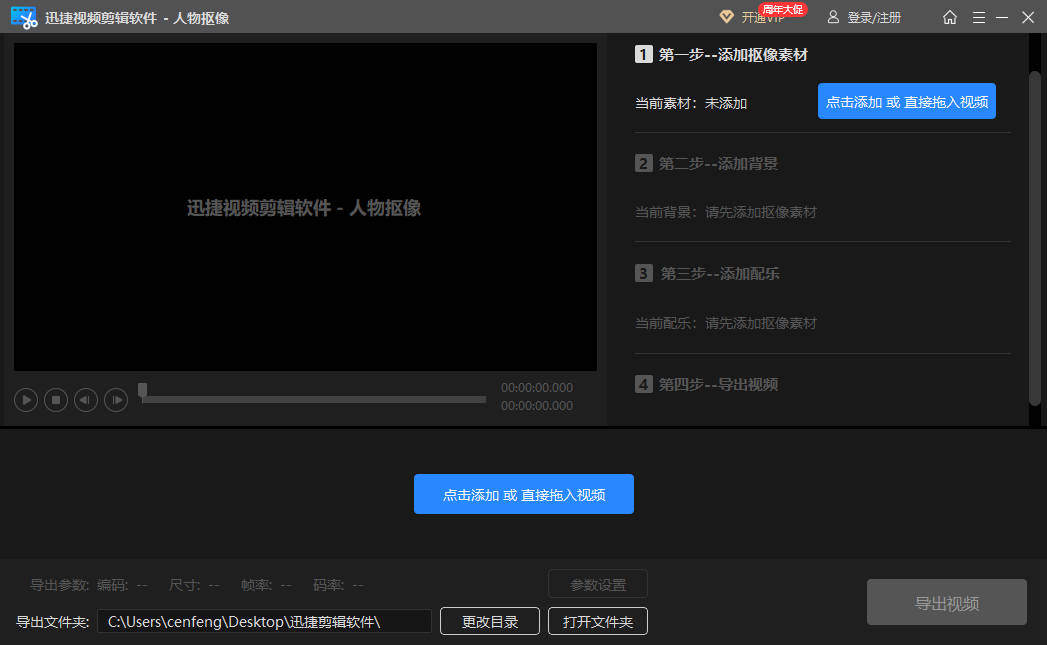
Task: Click the playback progress slider track
Action: tap(315, 399)
